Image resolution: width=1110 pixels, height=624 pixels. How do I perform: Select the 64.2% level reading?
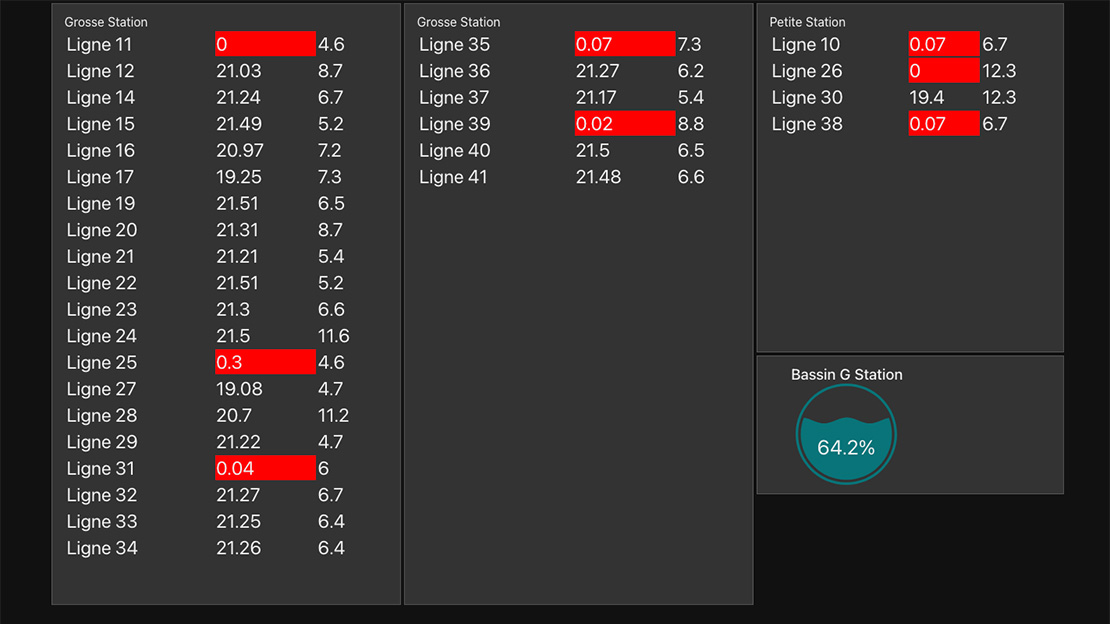846,448
